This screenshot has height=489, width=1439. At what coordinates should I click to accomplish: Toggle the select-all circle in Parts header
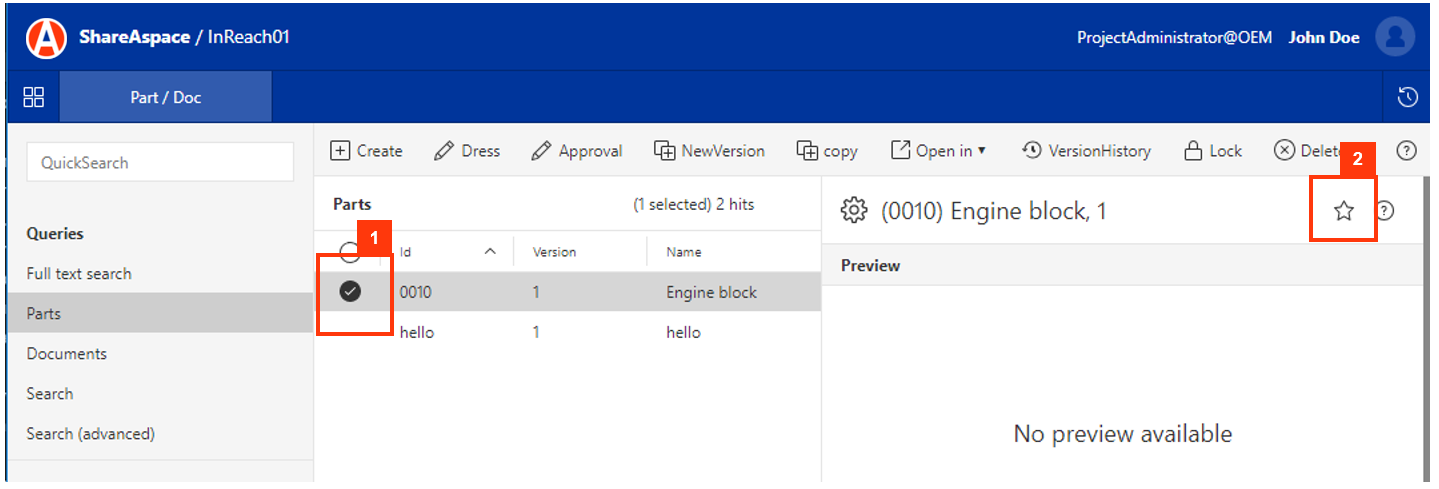coord(350,252)
